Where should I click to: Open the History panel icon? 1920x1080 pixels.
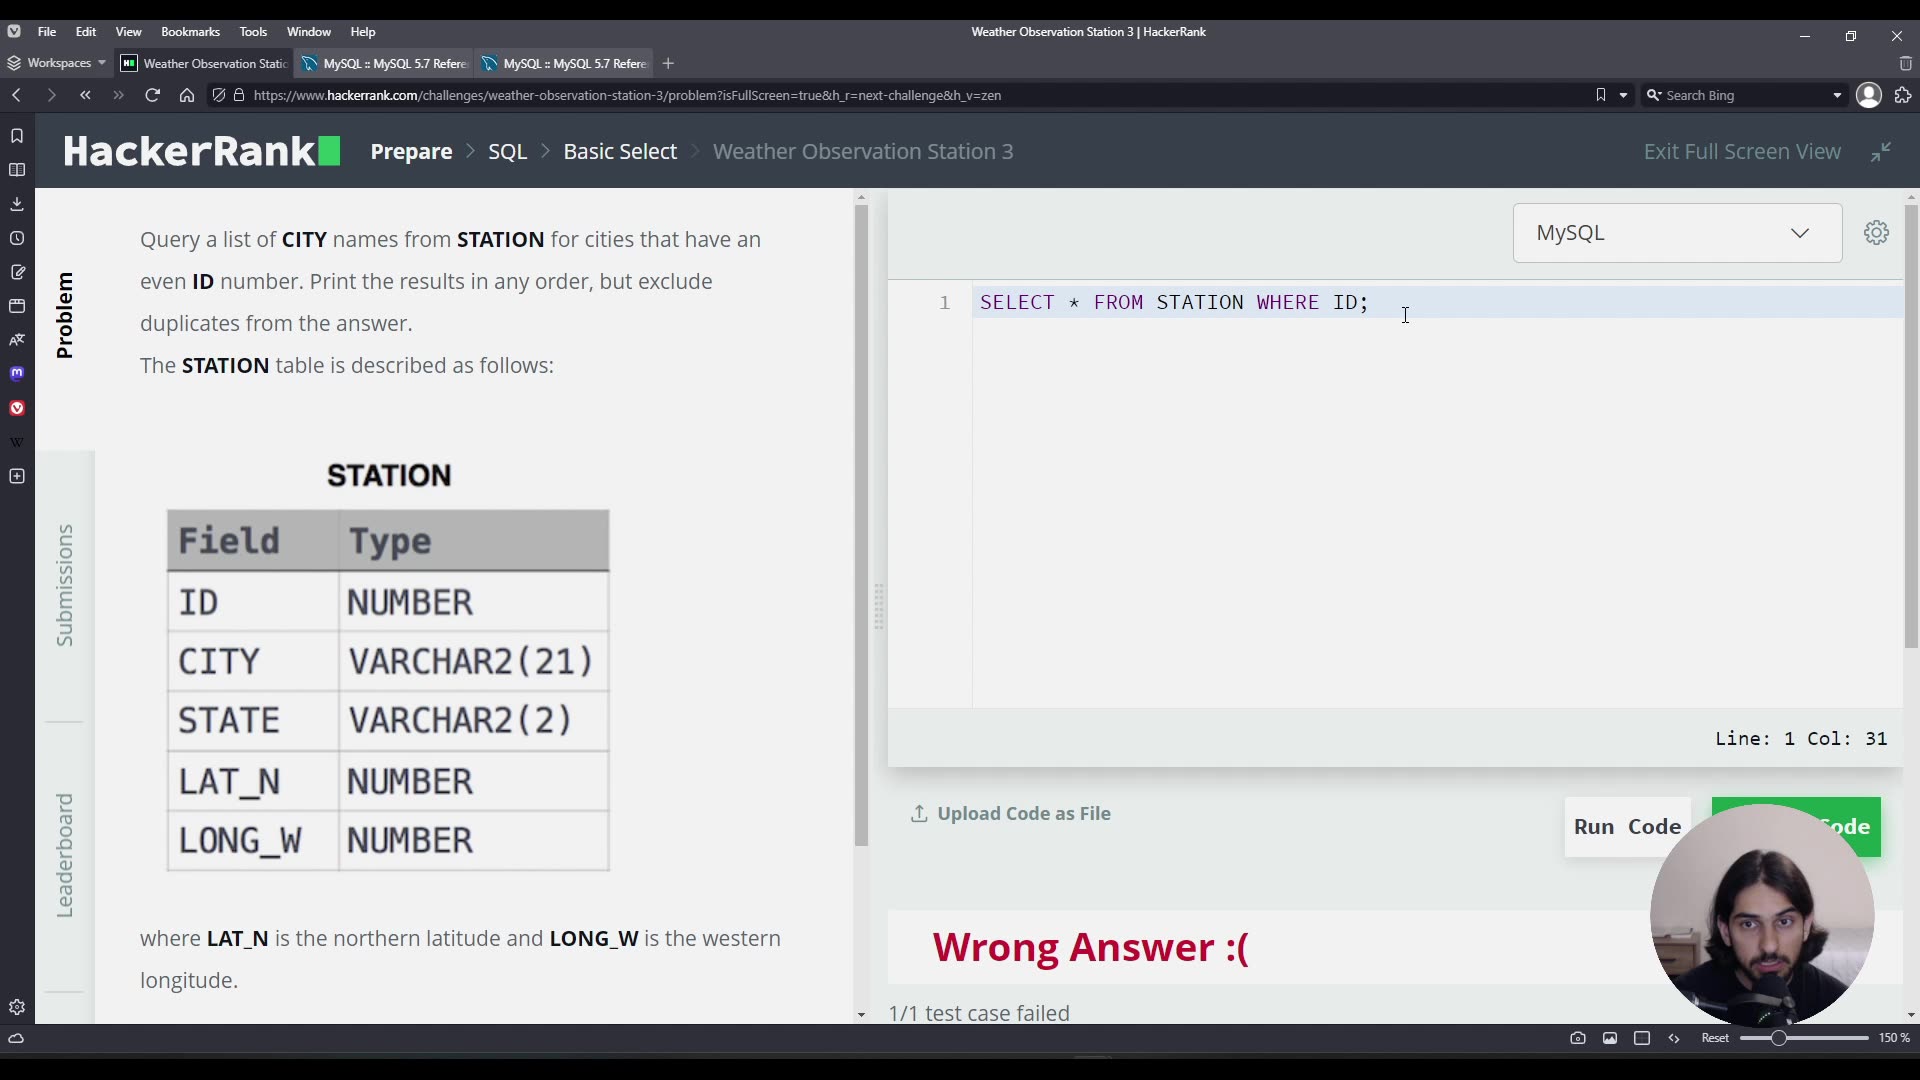(x=16, y=238)
